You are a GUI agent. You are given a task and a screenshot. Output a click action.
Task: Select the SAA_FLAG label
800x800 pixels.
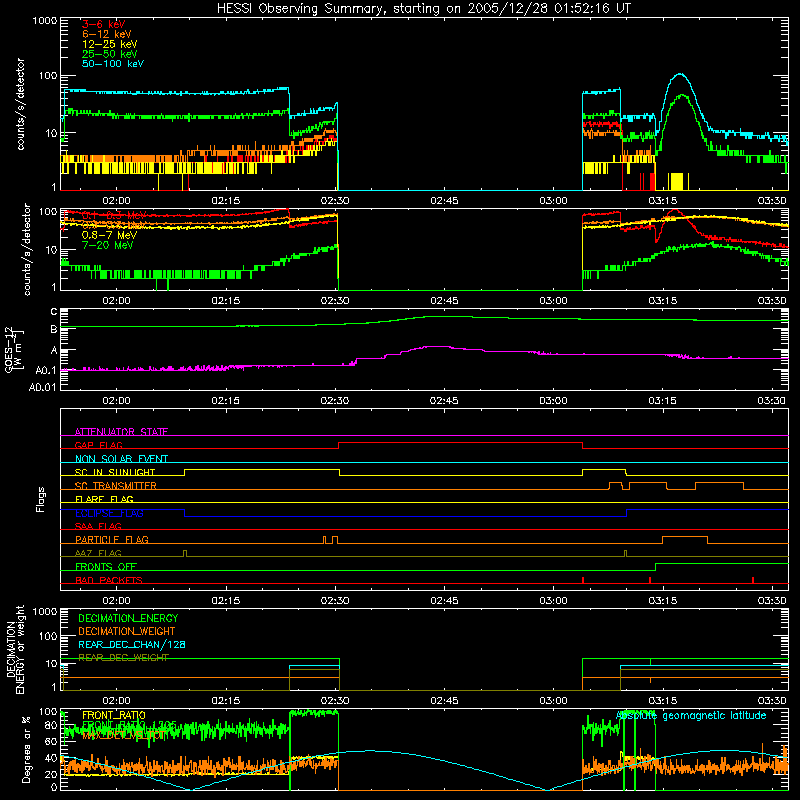pos(98,527)
